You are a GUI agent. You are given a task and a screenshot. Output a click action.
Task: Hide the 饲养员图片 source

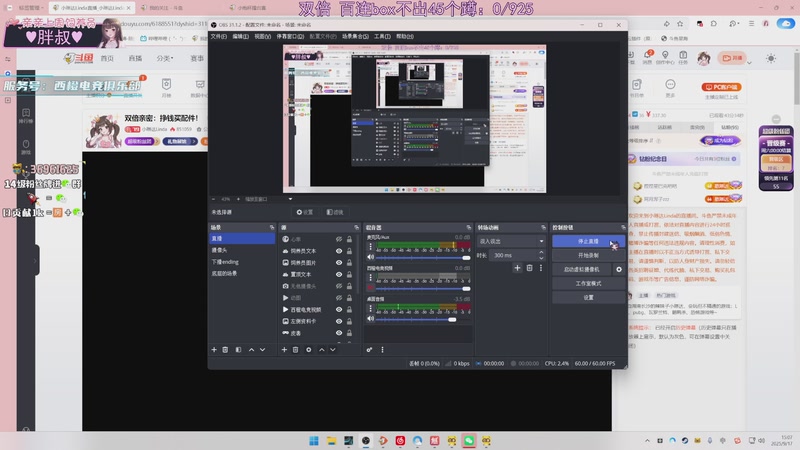pyautogui.click(x=339, y=262)
